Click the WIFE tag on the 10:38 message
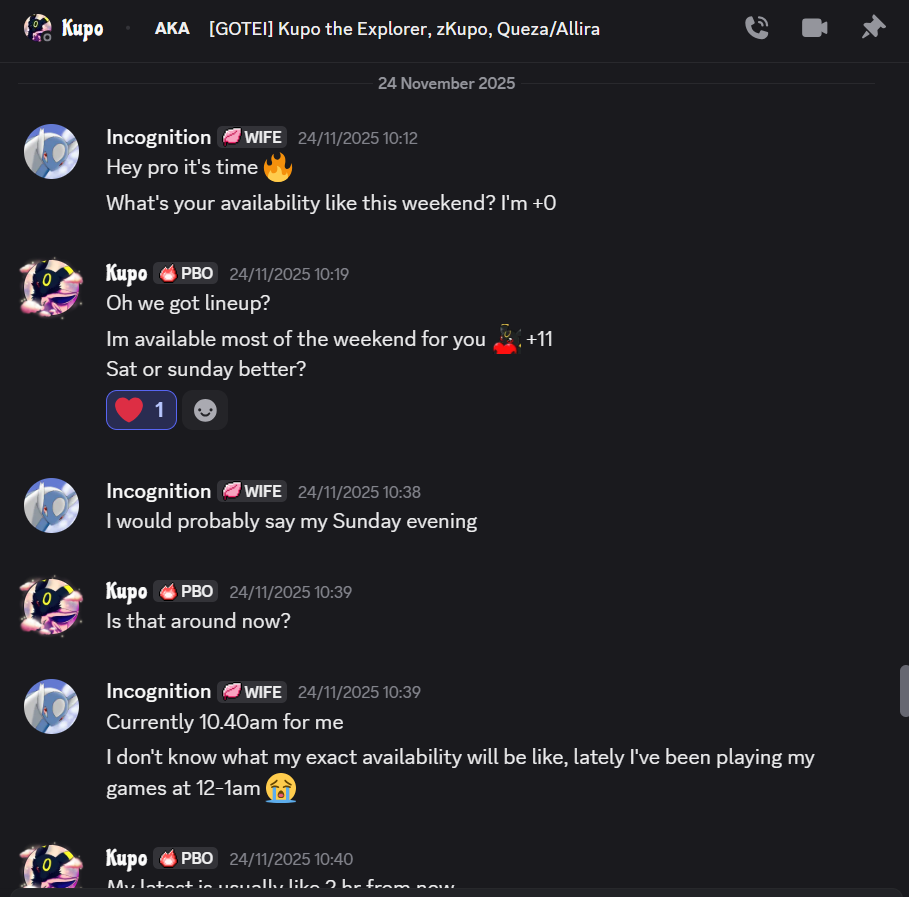The image size is (909, 897). pyautogui.click(x=252, y=491)
